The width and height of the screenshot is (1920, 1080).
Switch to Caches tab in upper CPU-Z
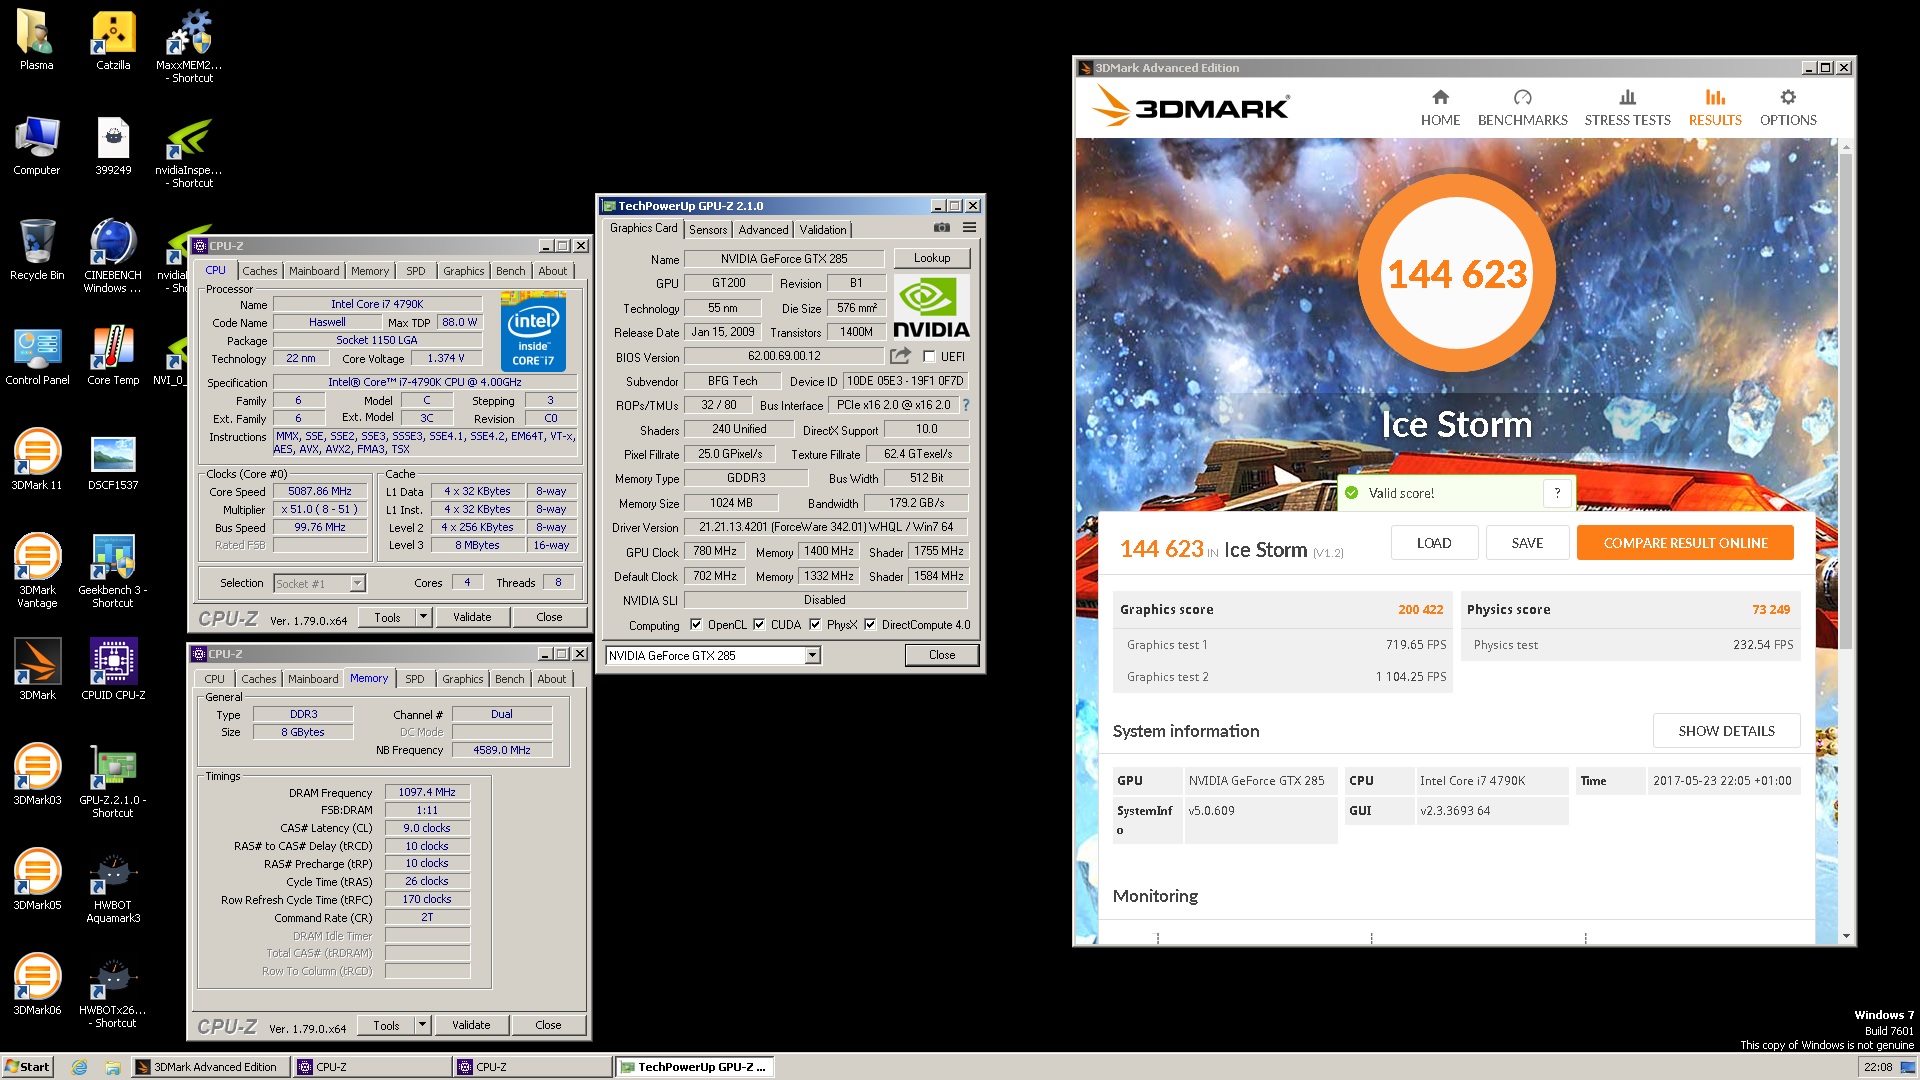pyautogui.click(x=259, y=271)
